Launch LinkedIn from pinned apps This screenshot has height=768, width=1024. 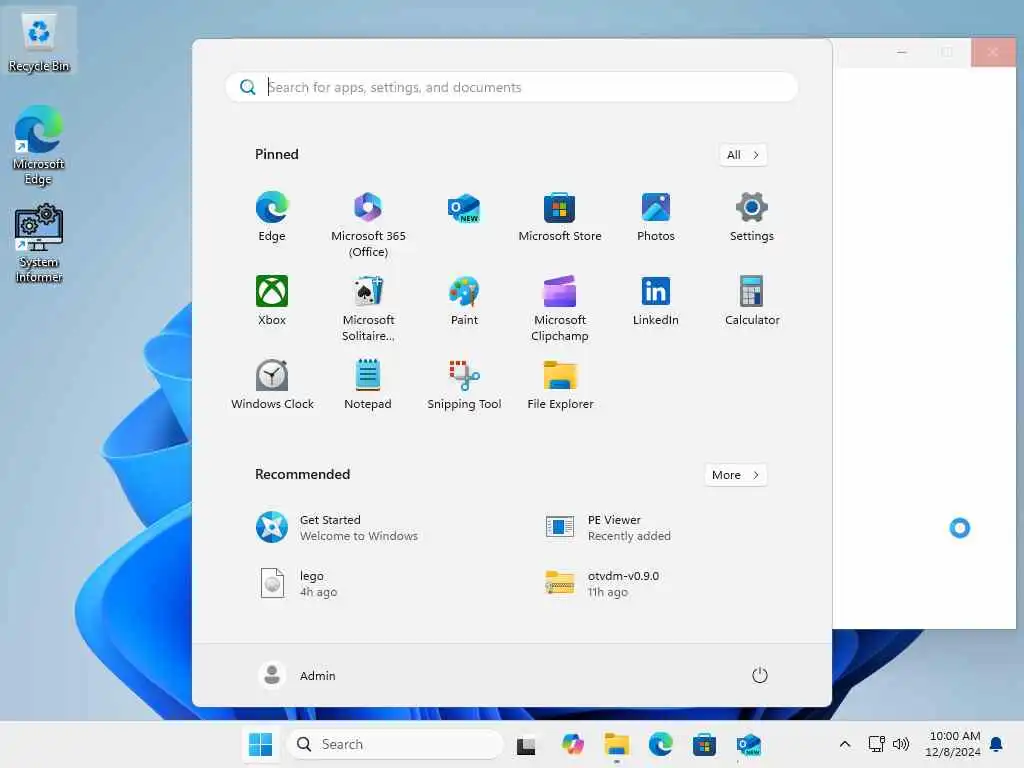(x=656, y=300)
